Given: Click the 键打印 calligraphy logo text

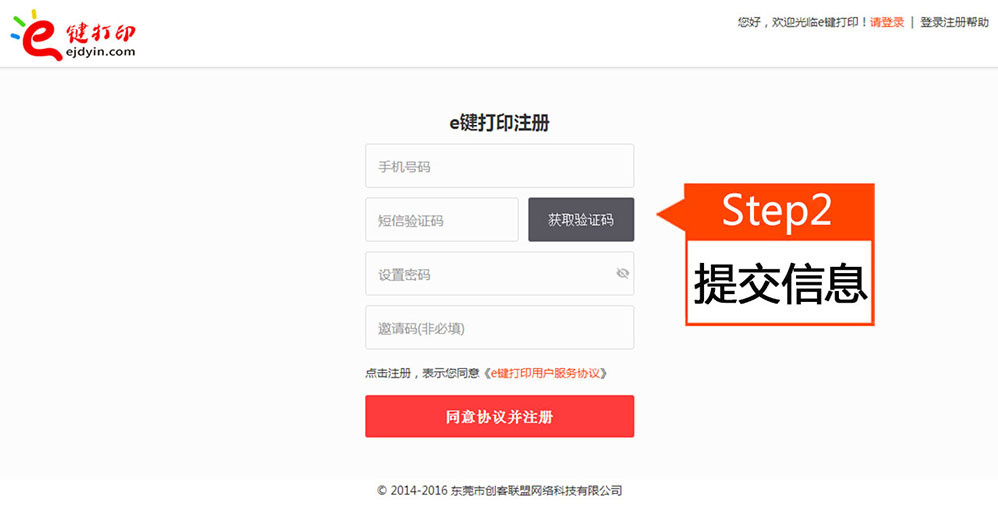Looking at the screenshot, I should 101,32.
